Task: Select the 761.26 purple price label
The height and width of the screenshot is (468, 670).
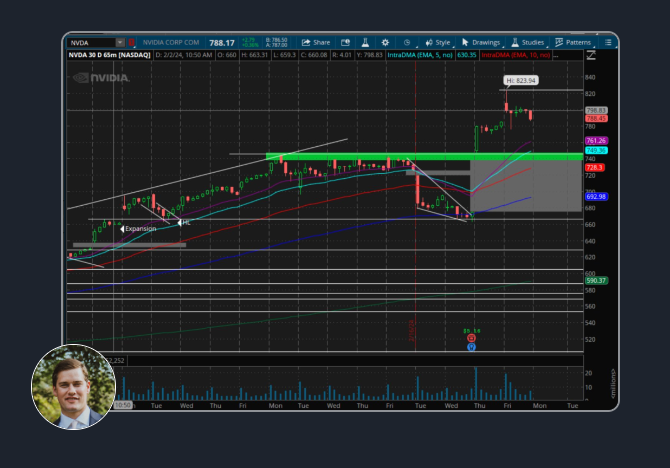Action: [596, 141]
